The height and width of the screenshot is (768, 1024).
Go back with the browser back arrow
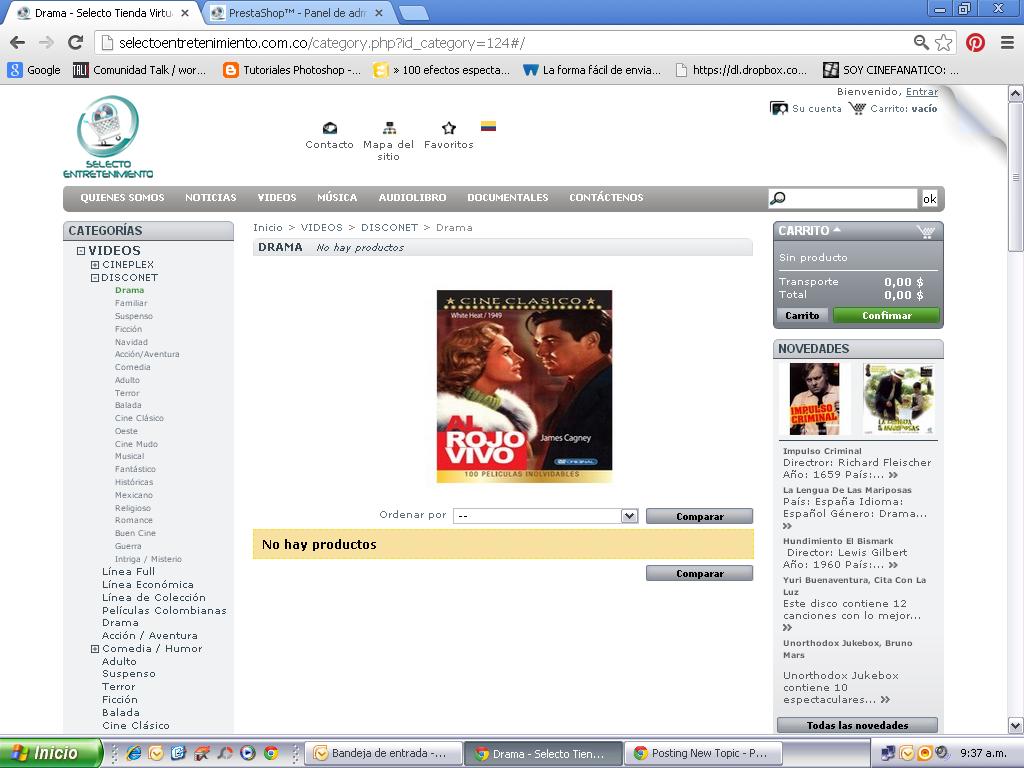tap(18, 43)
